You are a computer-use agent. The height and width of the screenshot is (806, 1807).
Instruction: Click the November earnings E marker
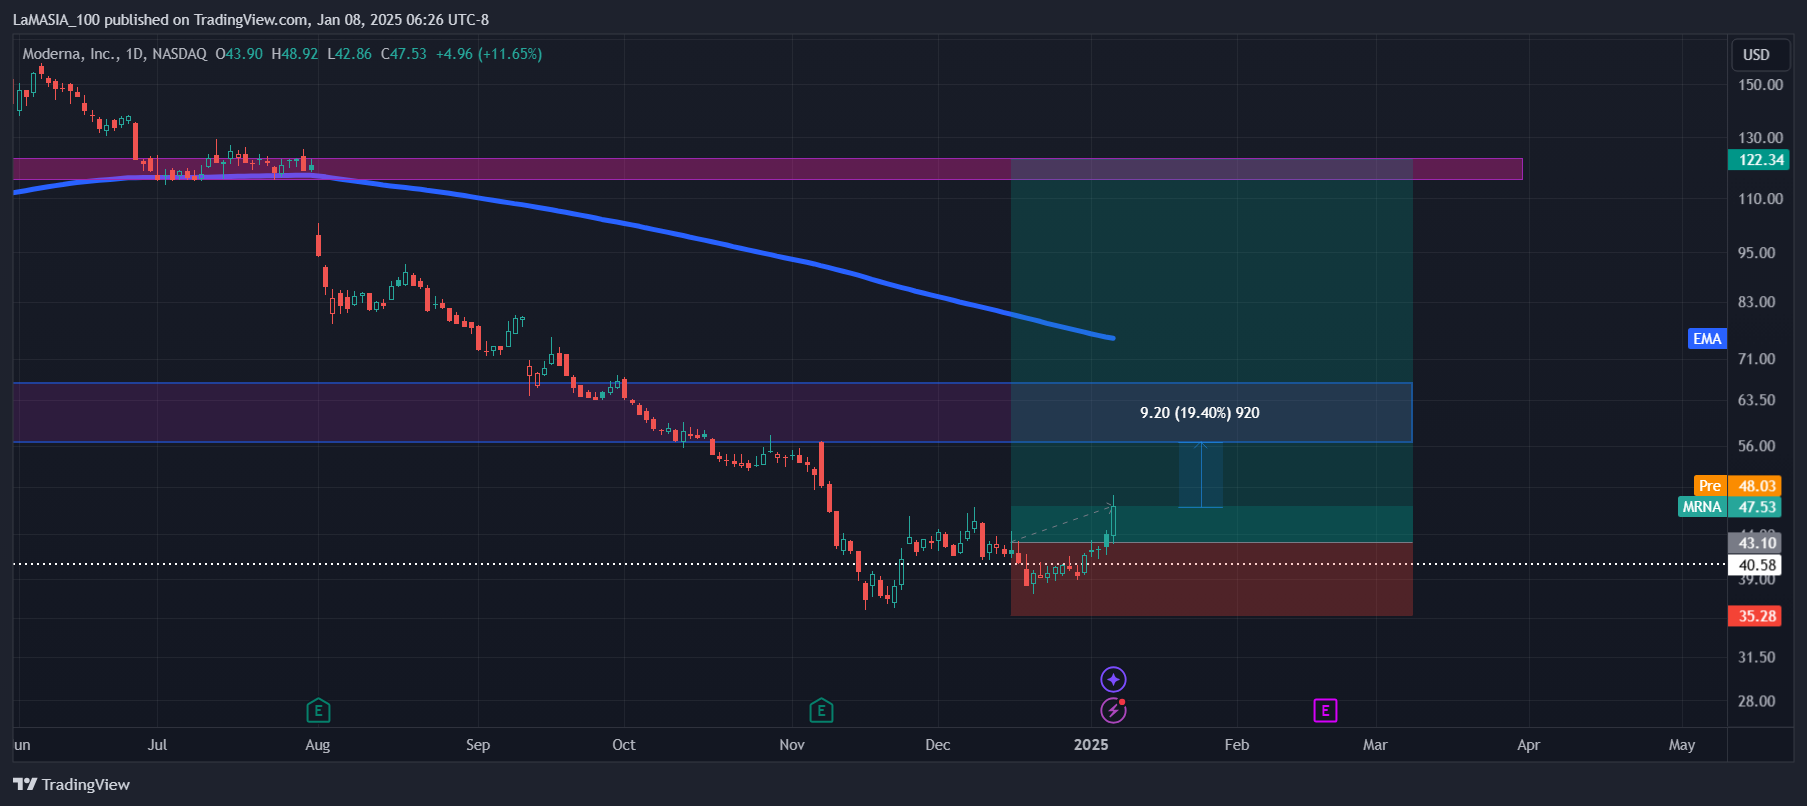pos(821,711)
